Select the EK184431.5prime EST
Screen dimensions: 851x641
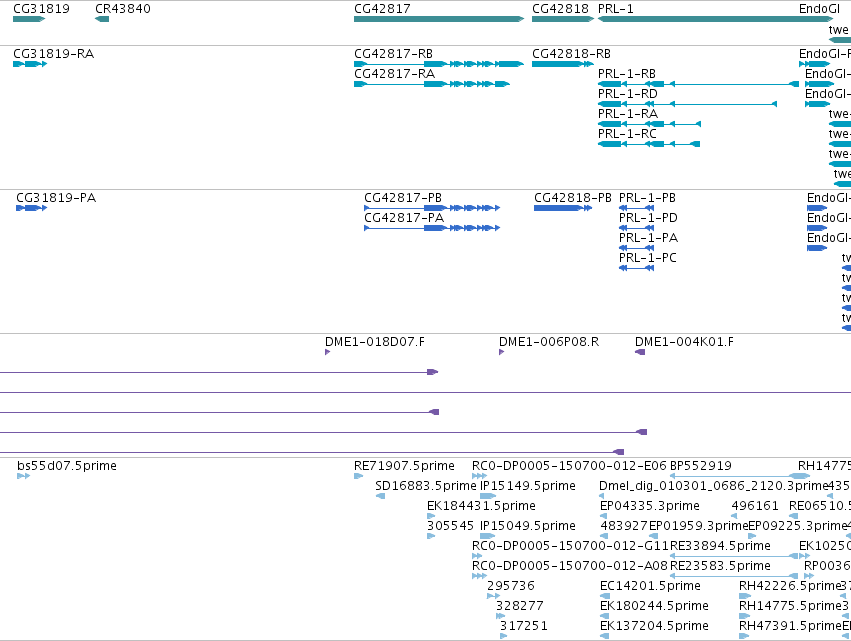[431, 516]
